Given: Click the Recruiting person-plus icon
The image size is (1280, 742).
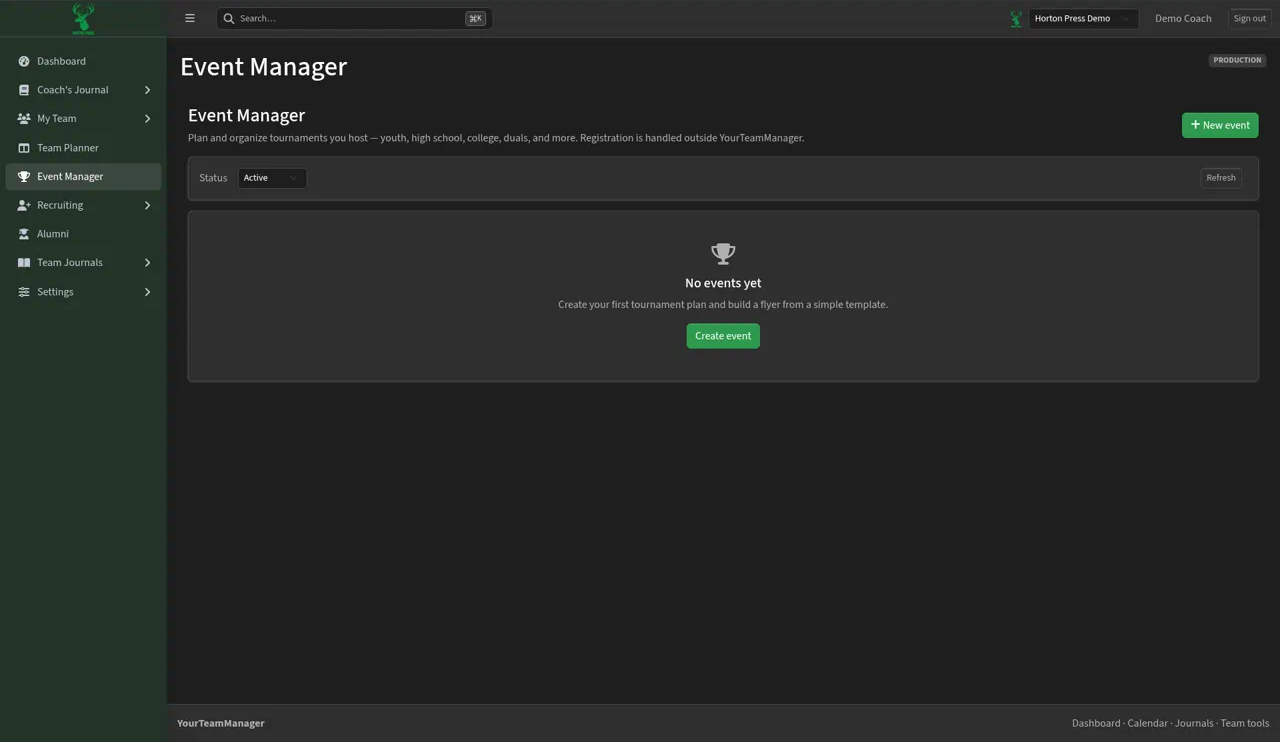Looking at the screenshot, I should pos(24,205).
